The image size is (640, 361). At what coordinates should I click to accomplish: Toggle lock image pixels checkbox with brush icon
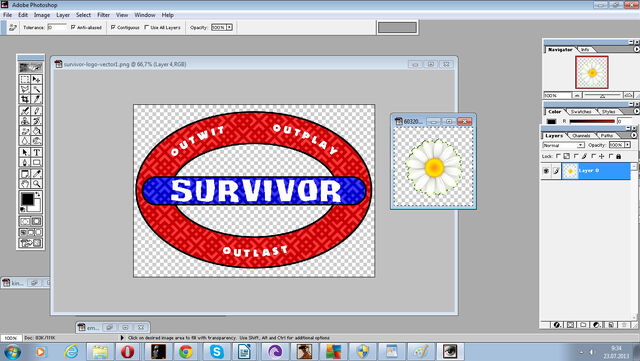(x=576, y=156)
